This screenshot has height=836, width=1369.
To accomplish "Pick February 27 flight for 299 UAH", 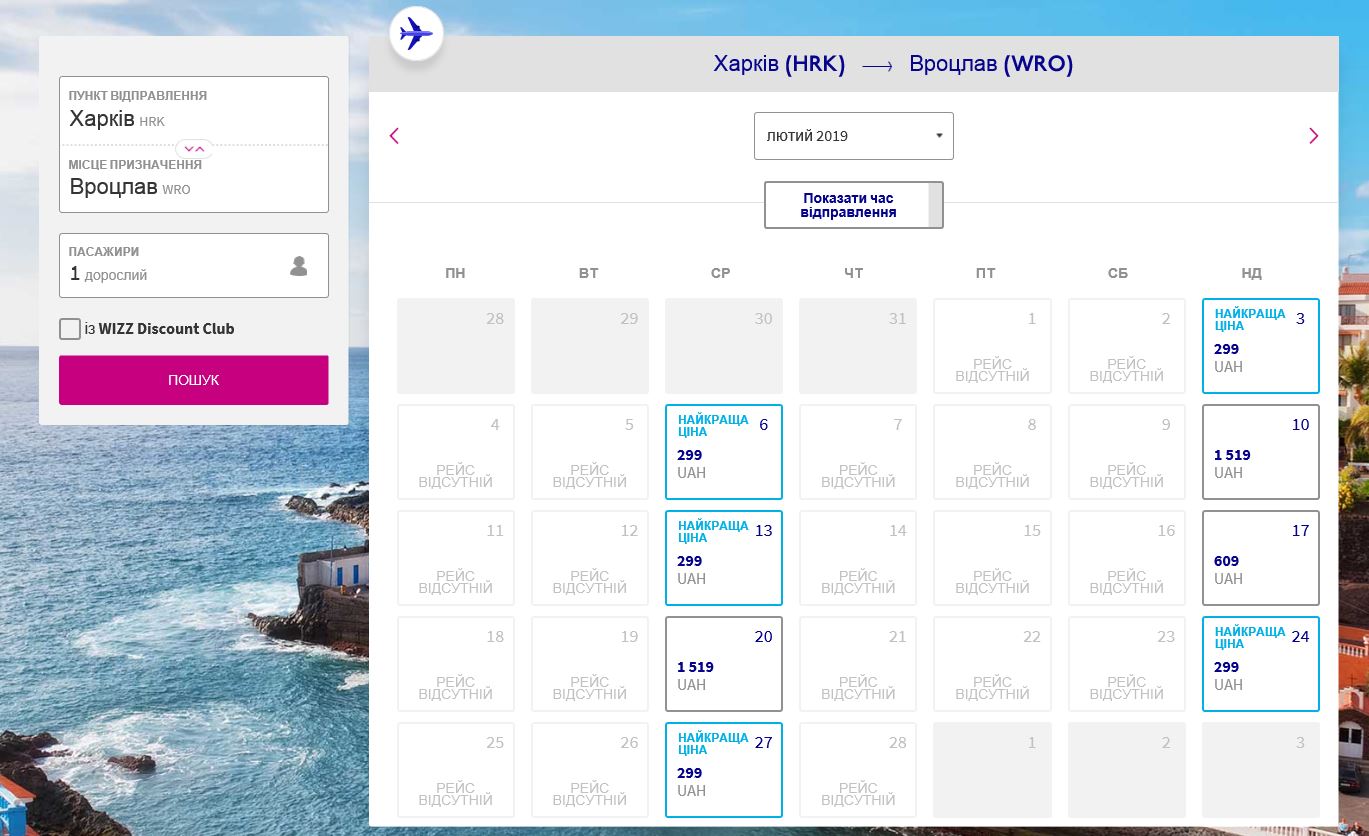I will click(723, 770).
